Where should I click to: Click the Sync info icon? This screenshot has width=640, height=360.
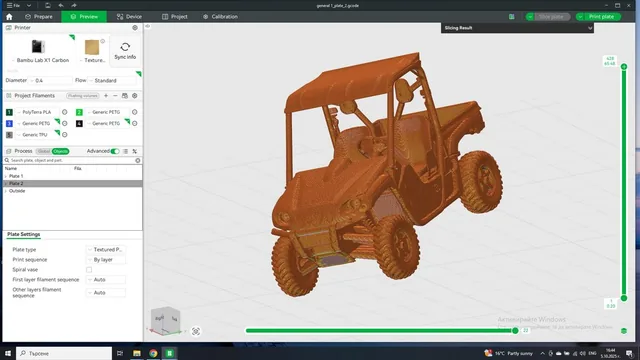[125, 47]
